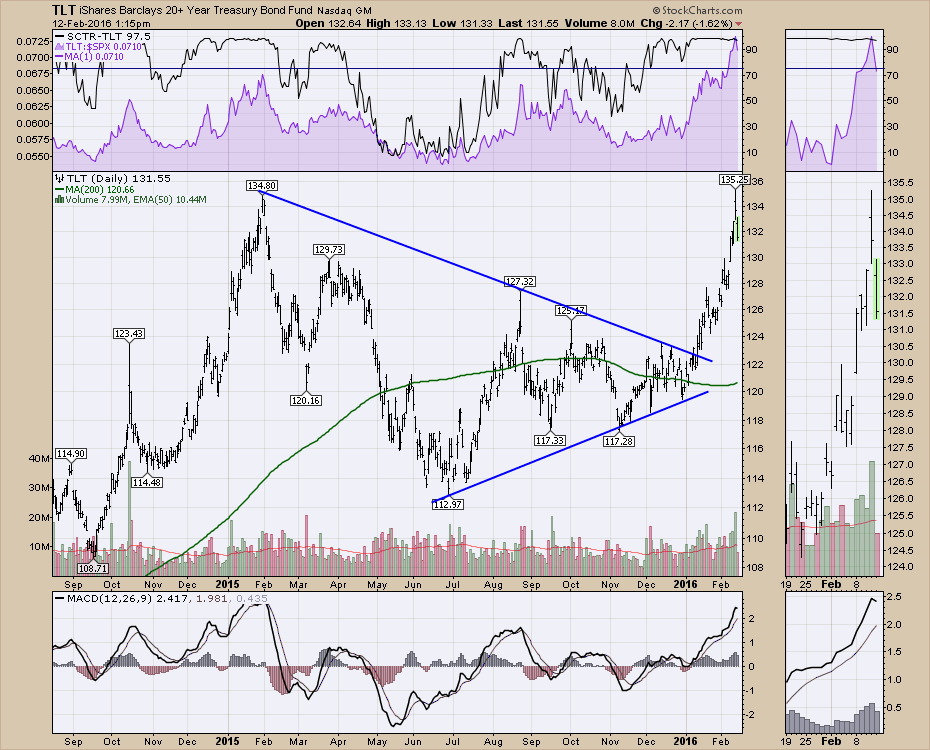Click the bold Feb label under the zoomed MACD panel
Viewport: 930px width, 750px height.
(x=832, y=741)
